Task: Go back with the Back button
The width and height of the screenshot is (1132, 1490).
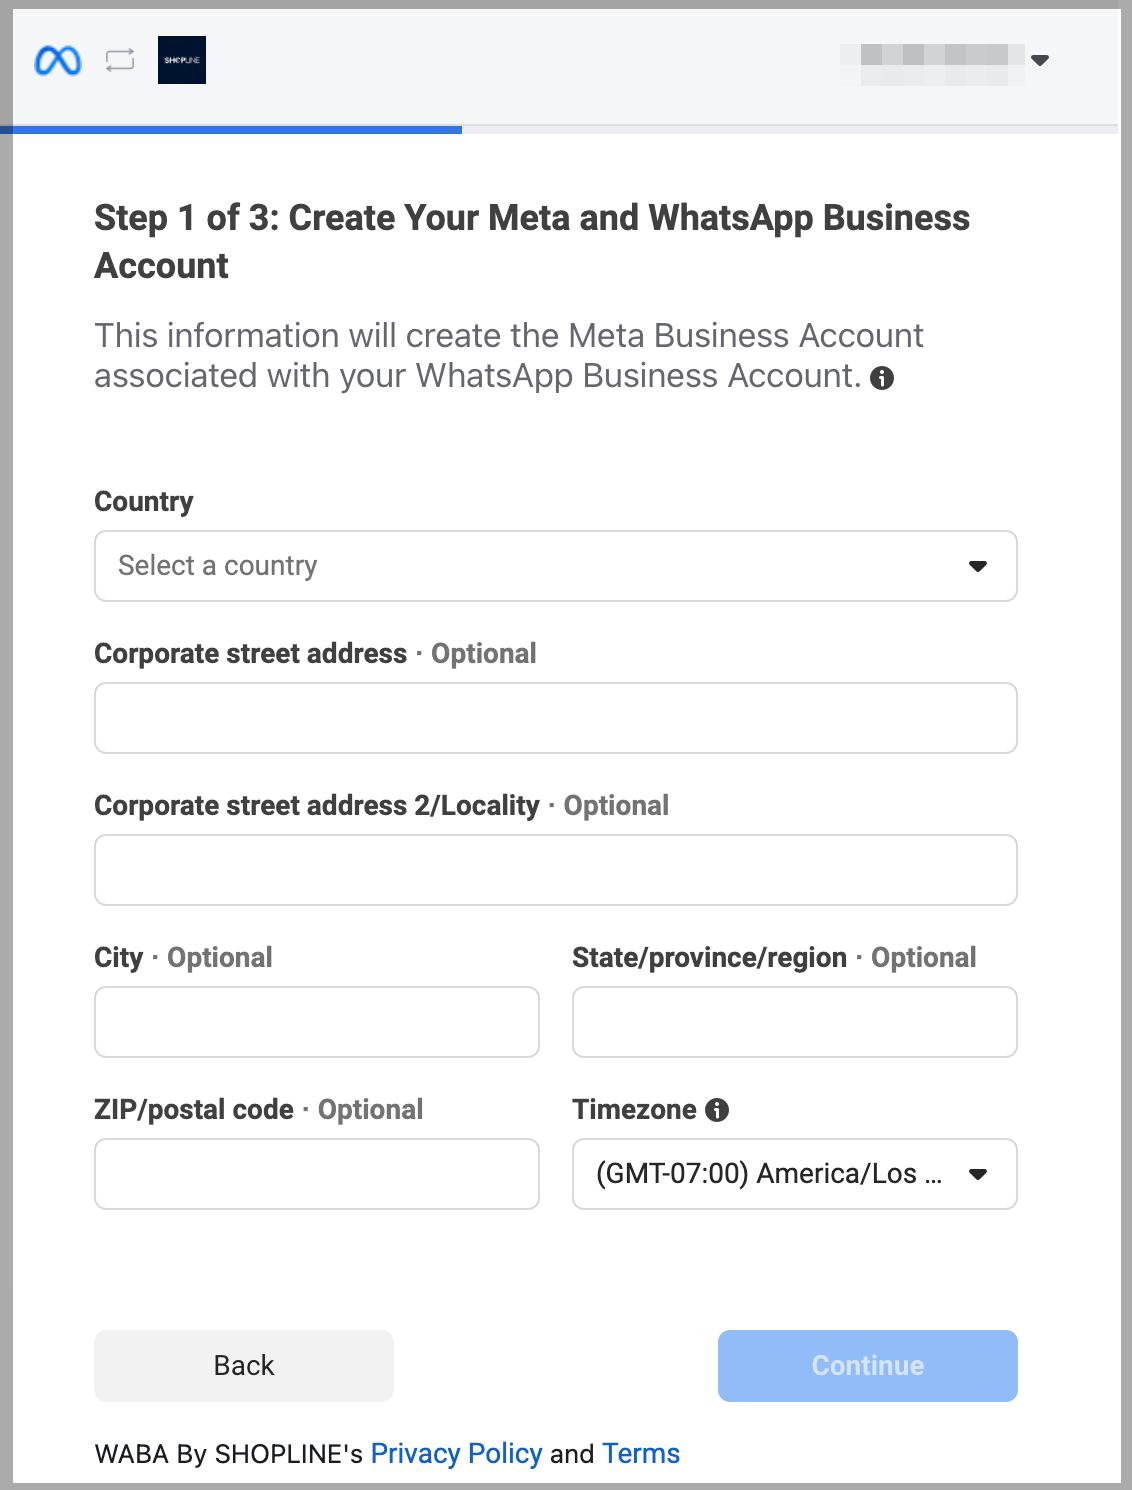Action: pos(244,1366)
